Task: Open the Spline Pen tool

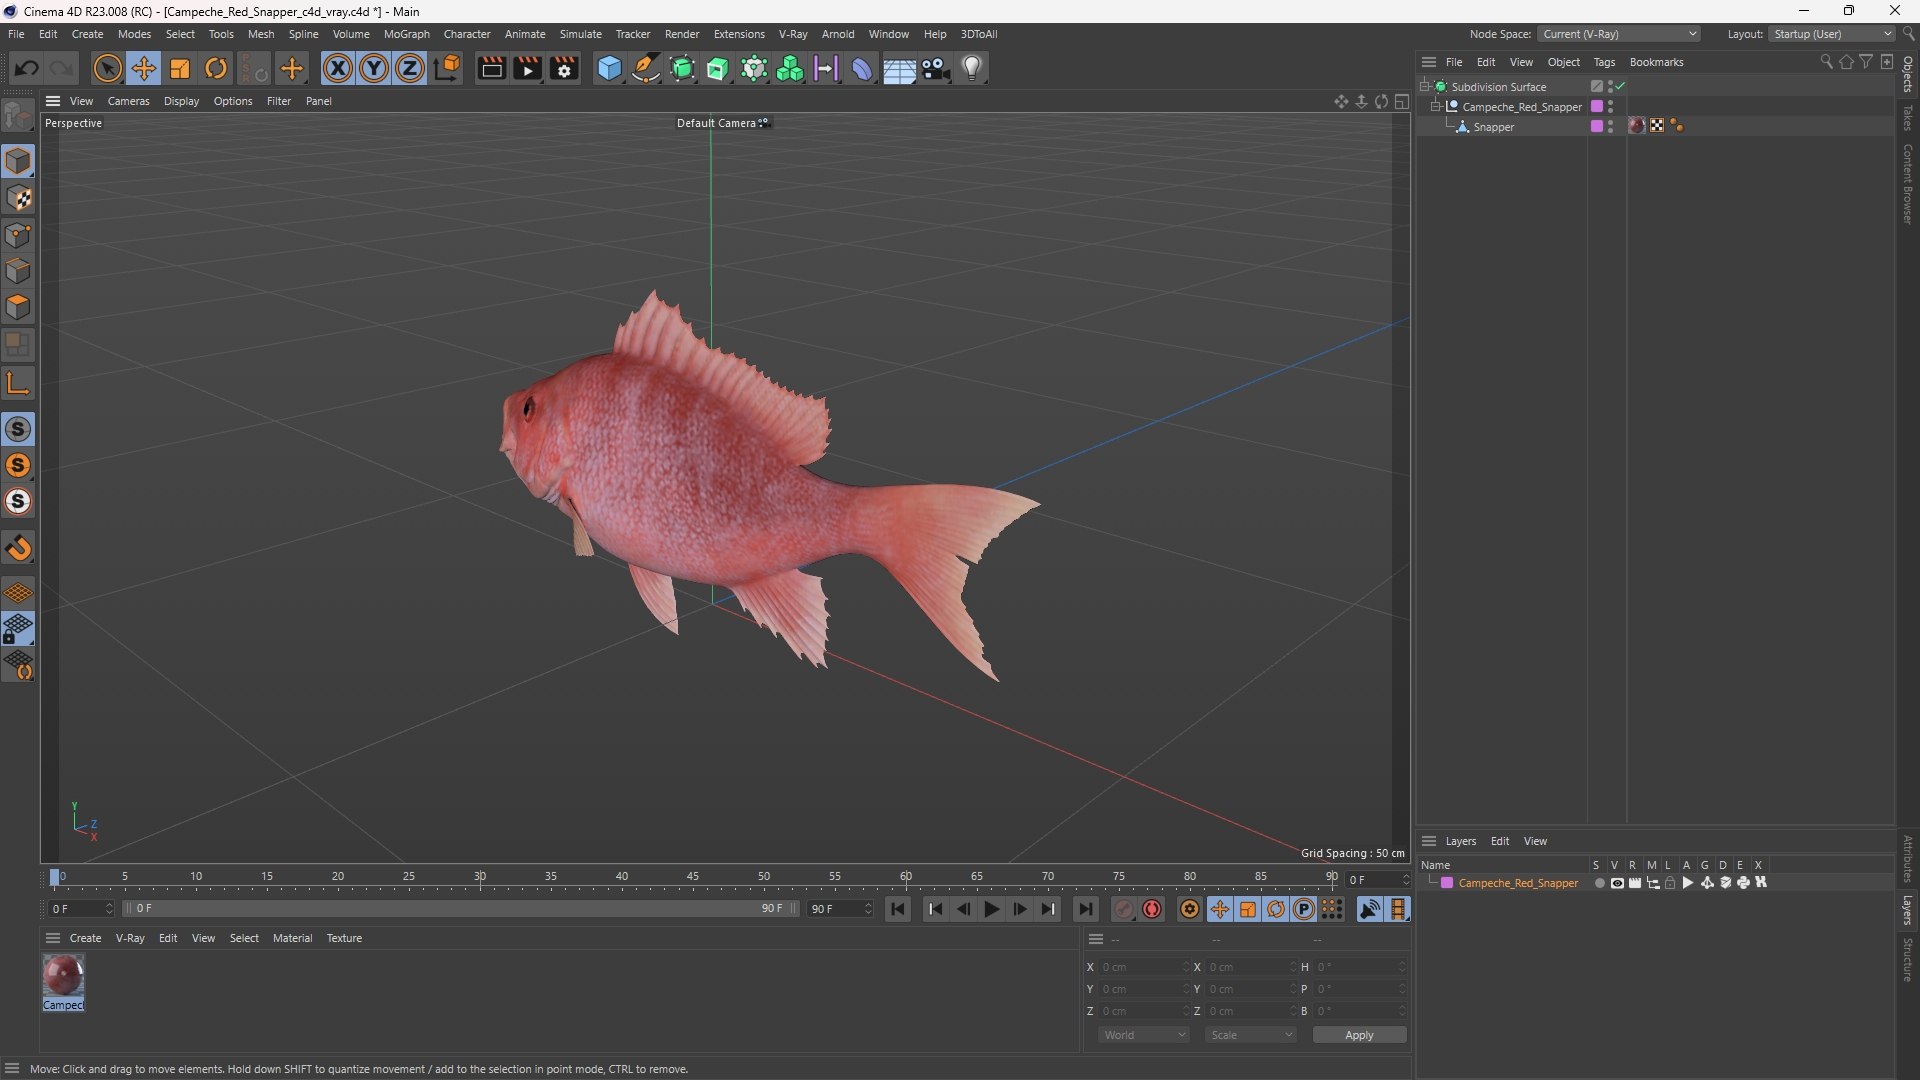Action: 646,68
